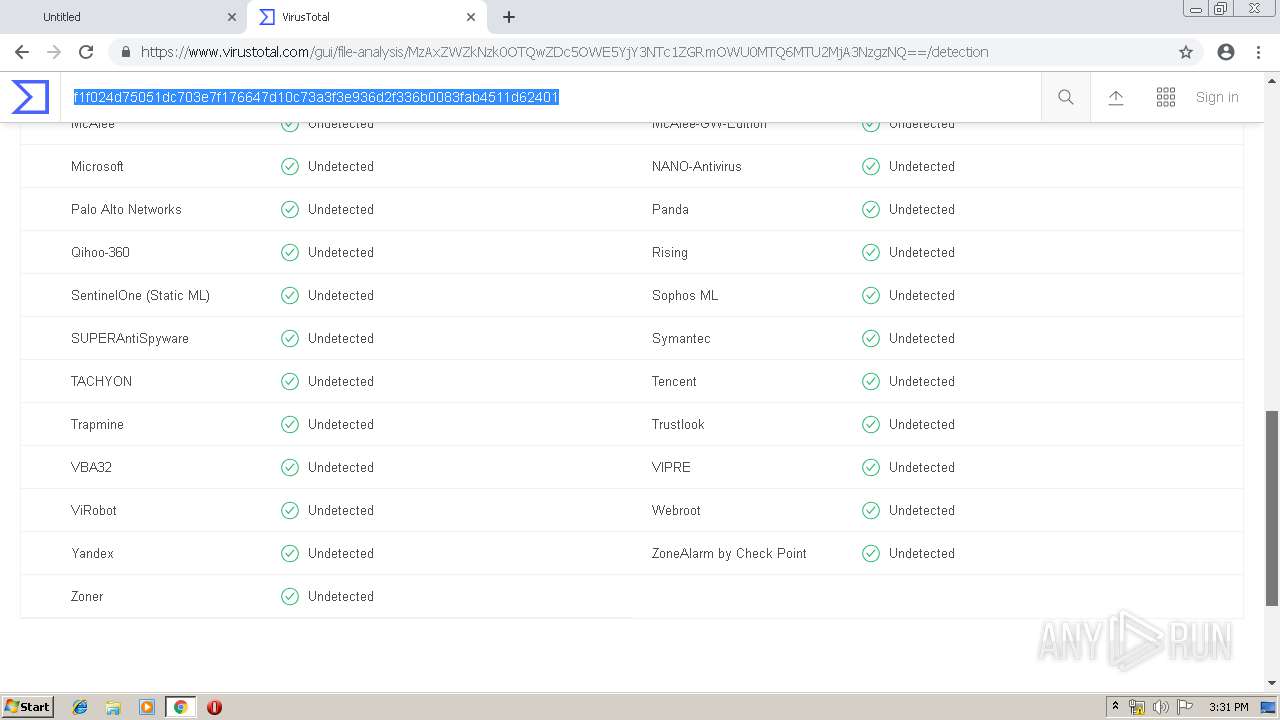Click the VIPRE check icon

(x=871, y=467)
